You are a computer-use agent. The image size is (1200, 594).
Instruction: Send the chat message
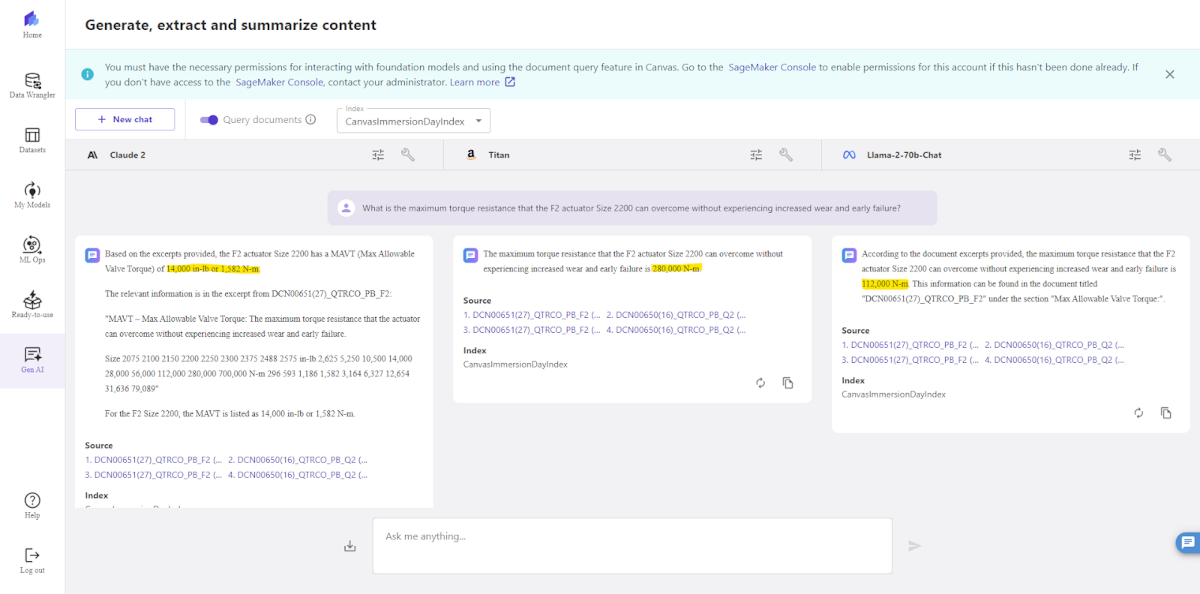(913, 545)
